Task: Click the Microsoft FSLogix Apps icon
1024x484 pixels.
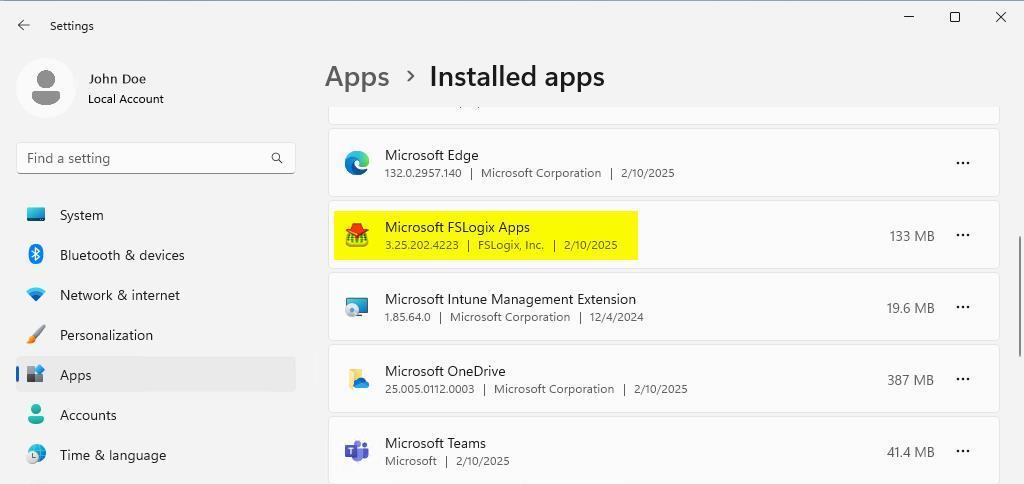Action: (x=357, y=235)
